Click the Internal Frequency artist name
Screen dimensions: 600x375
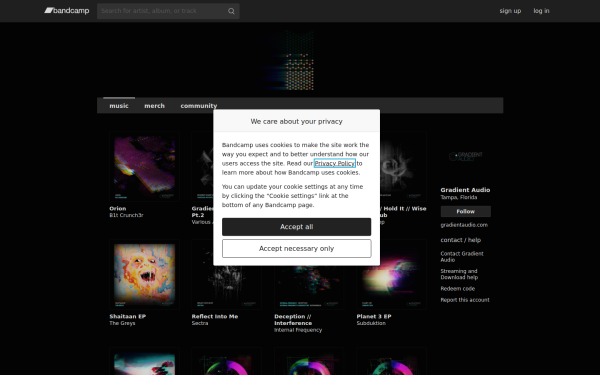coord(298,330)
